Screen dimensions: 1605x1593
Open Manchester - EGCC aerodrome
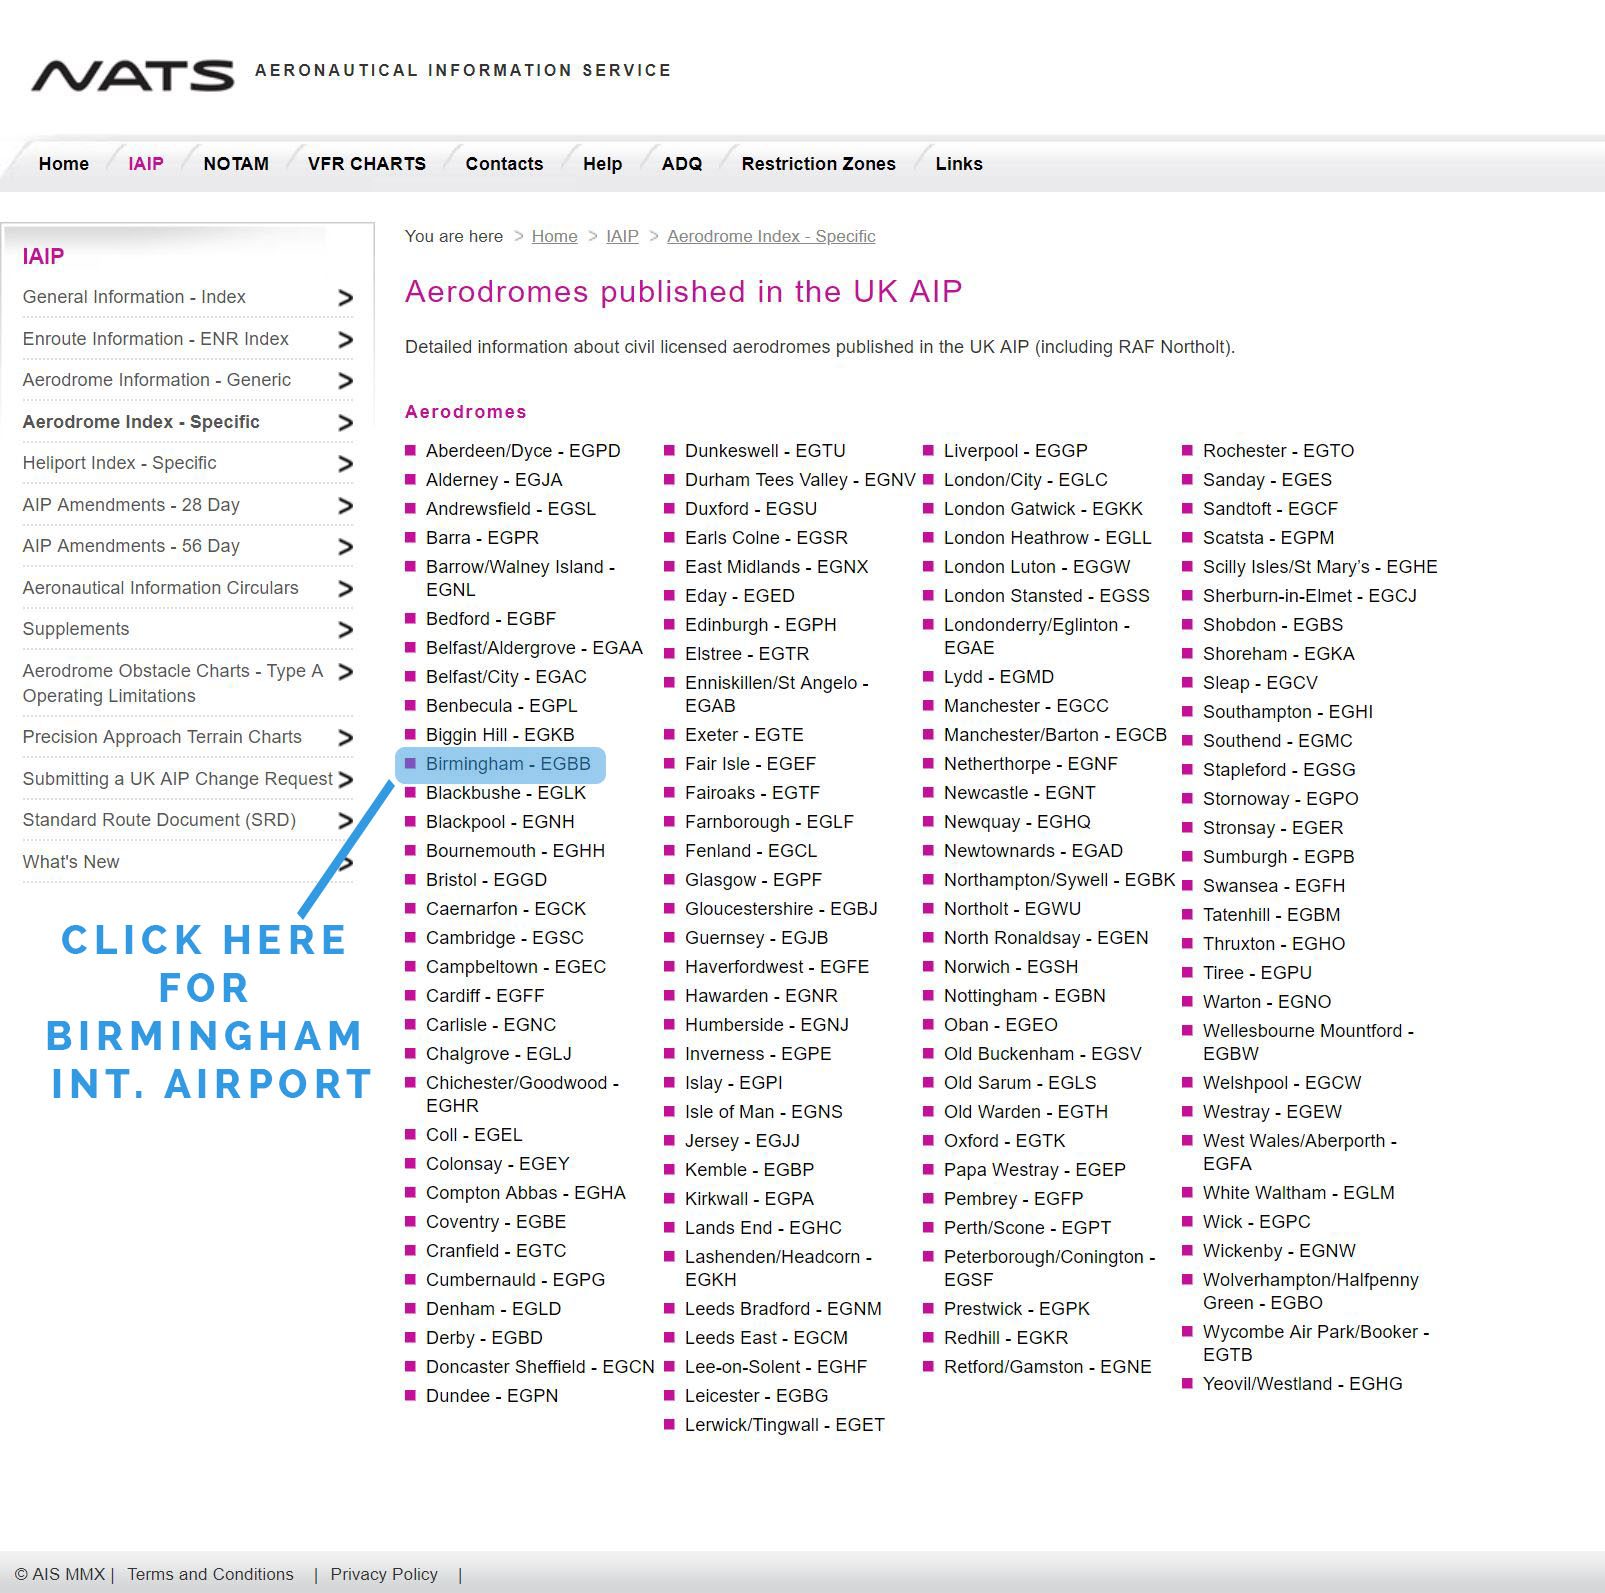[1026, 706]
